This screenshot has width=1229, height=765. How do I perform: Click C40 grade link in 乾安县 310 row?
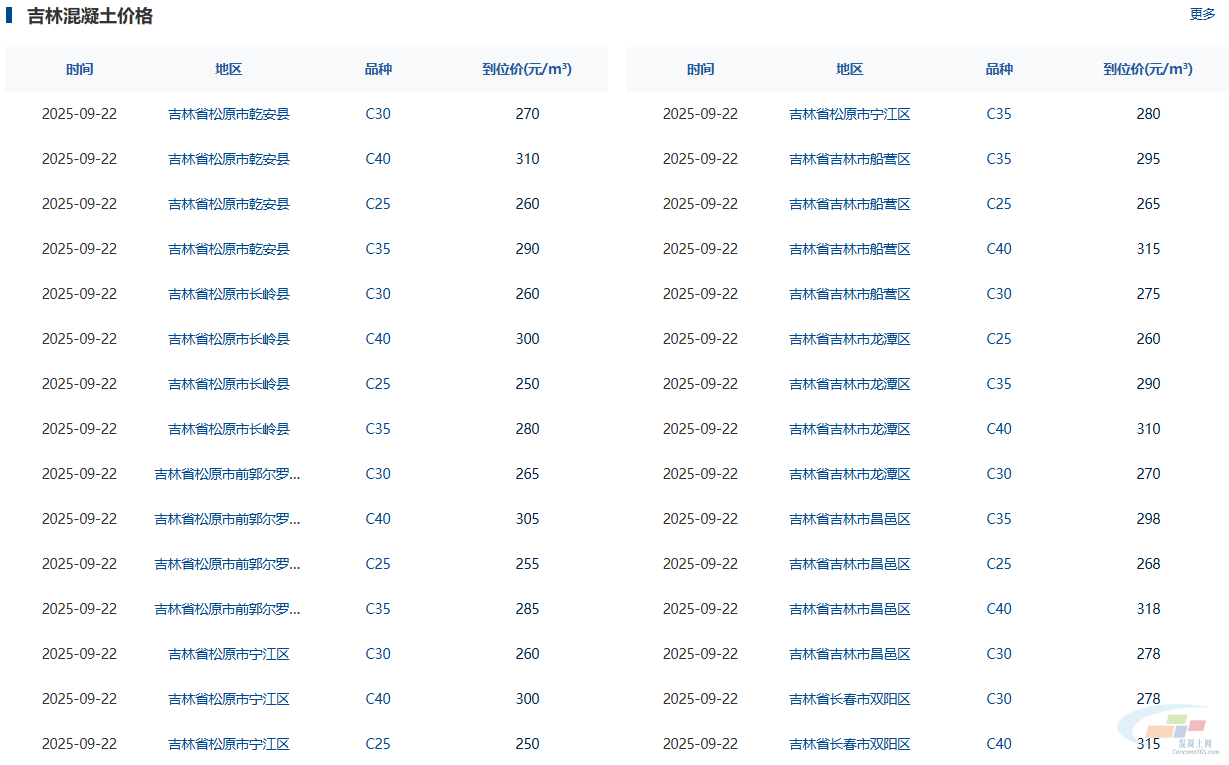pyautogui.click(x=378, y=159)
